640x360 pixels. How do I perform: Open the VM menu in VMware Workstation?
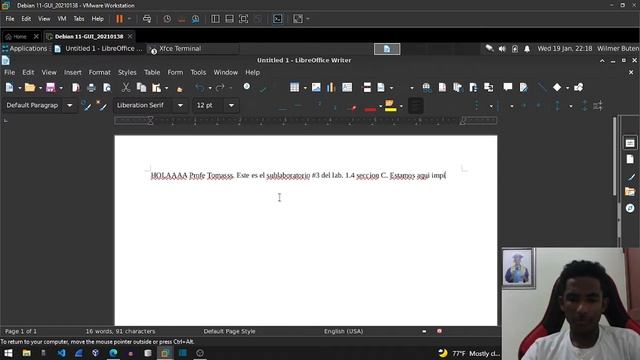coord(62,19)
